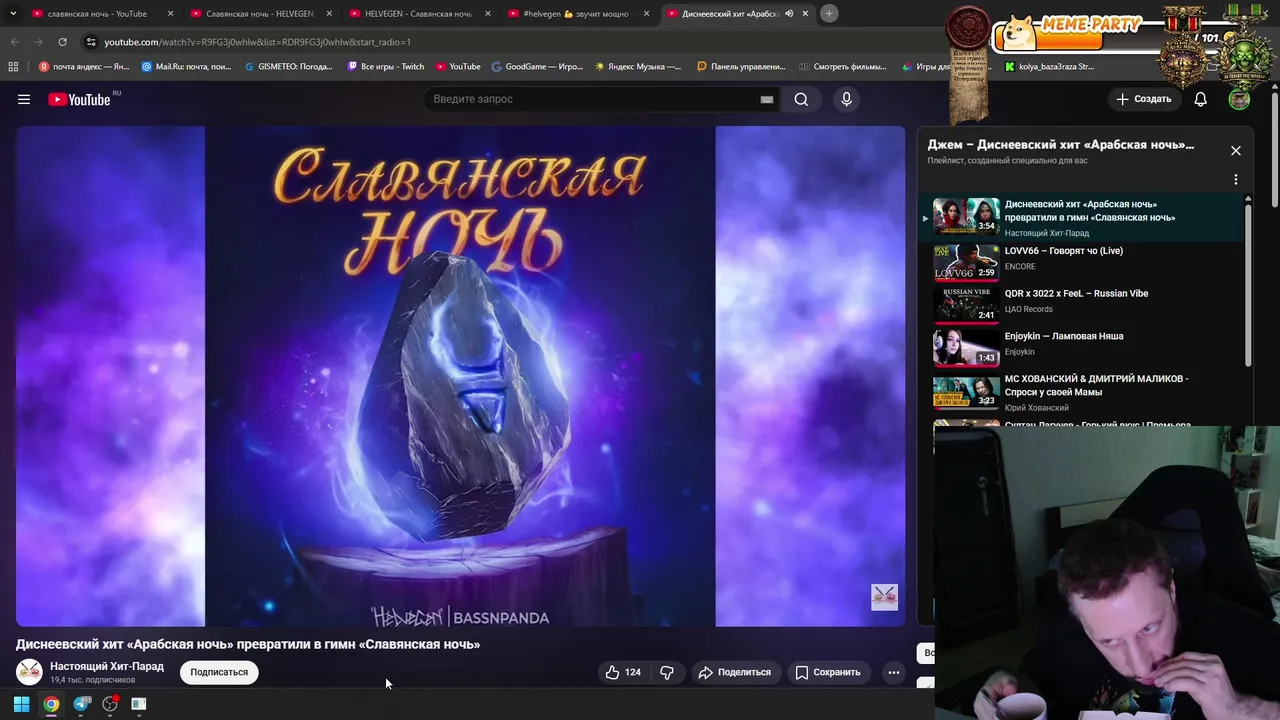Open the account avatar menu
1280x720 pixels.
click(1239, 99)
